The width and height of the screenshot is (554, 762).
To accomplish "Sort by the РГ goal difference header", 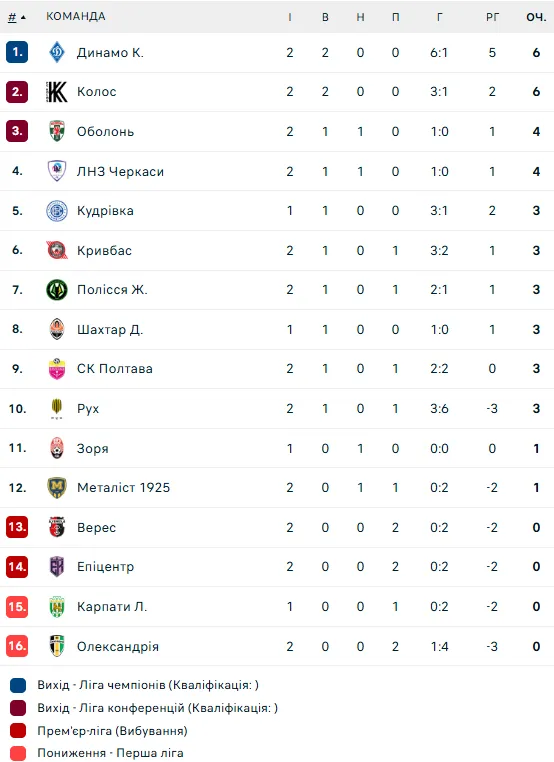I will point(492,17).
